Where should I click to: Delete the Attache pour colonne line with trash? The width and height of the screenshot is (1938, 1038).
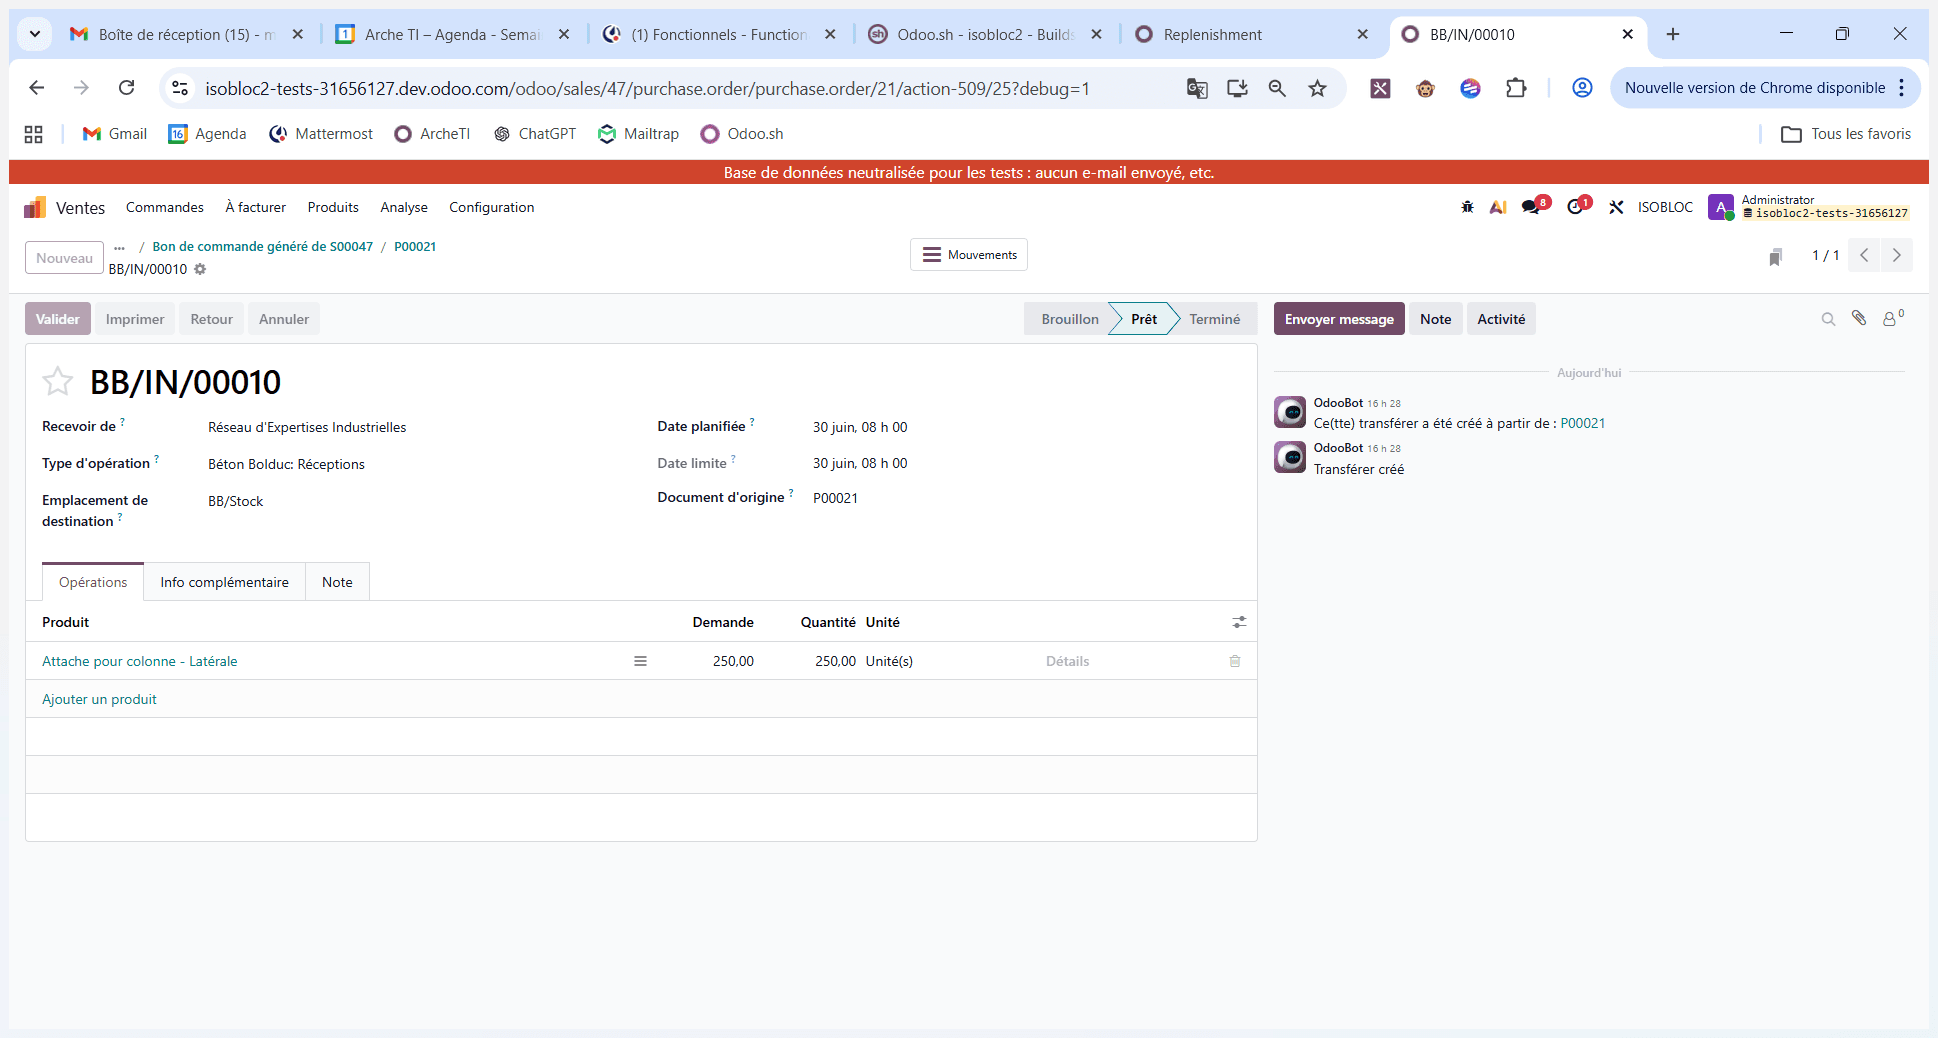click(x=1235, y=661)
